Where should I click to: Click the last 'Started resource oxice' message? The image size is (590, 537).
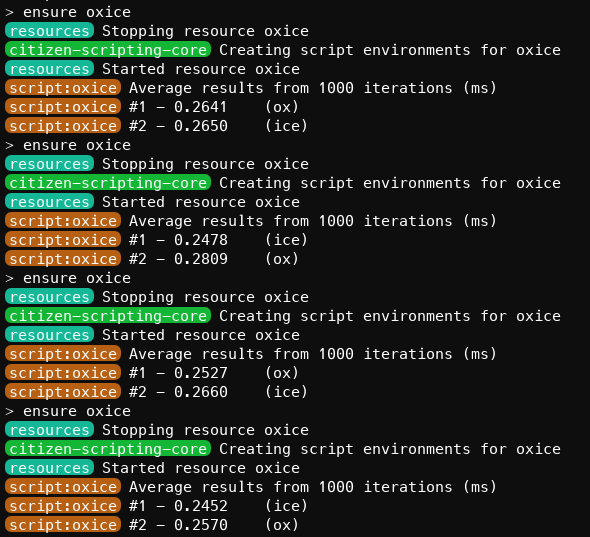(201, 468)
